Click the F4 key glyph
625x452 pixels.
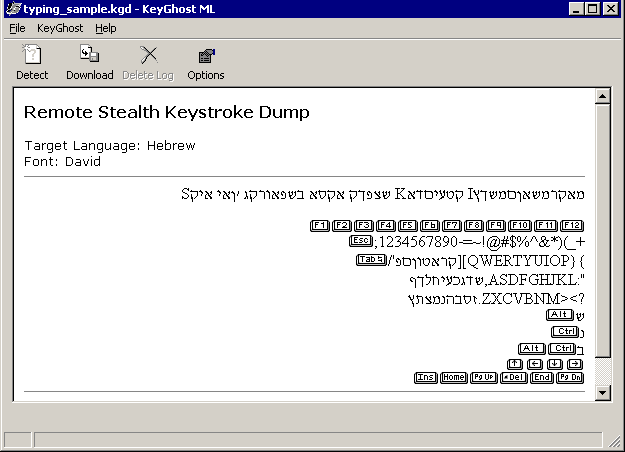point(385,226)
